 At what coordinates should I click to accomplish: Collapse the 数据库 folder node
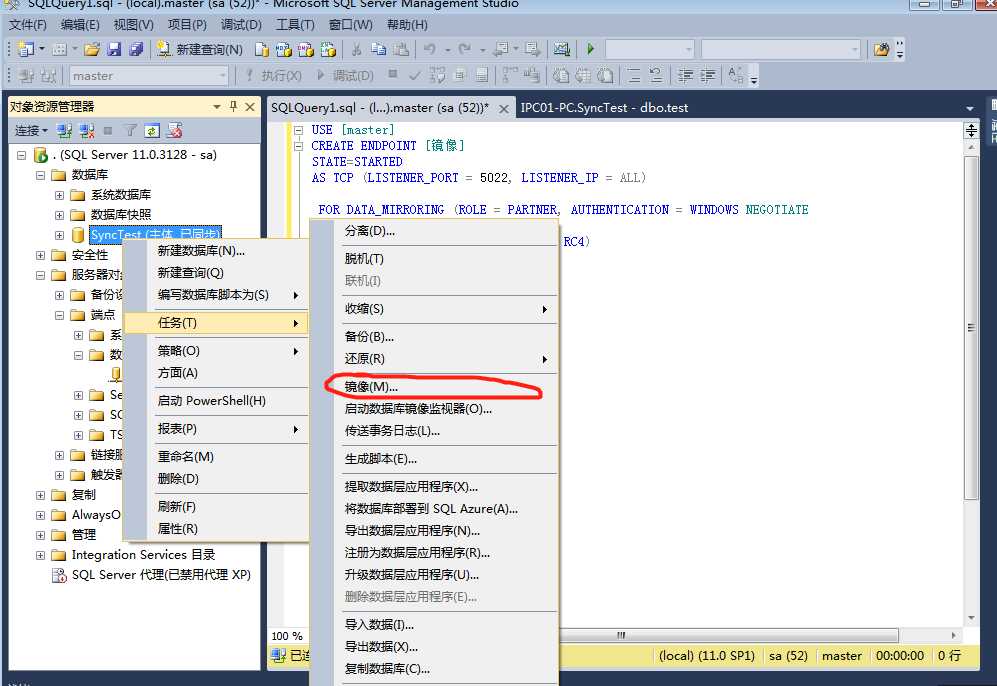[40, 175]
